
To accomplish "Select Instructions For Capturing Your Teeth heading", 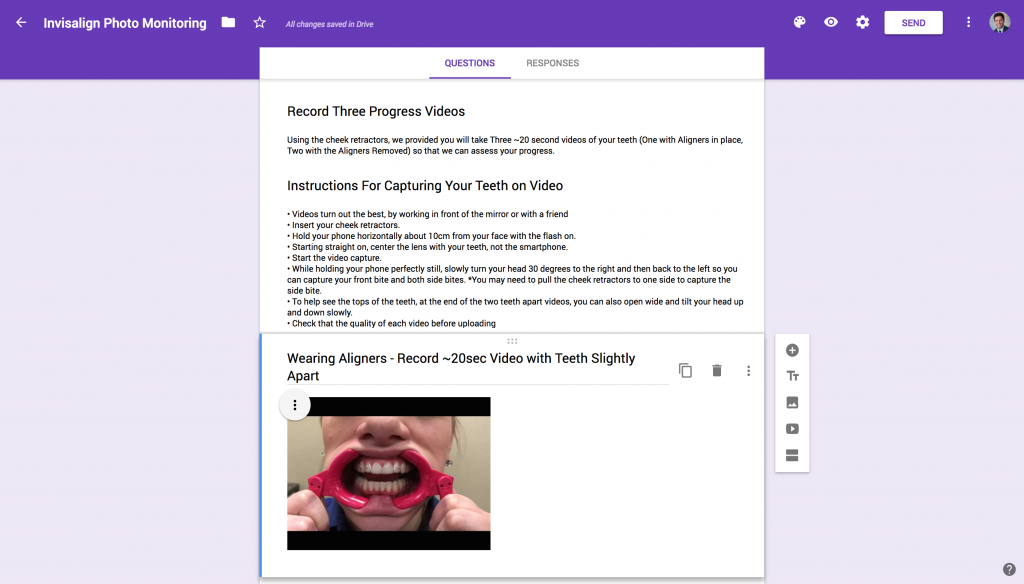I will (424, 186).
